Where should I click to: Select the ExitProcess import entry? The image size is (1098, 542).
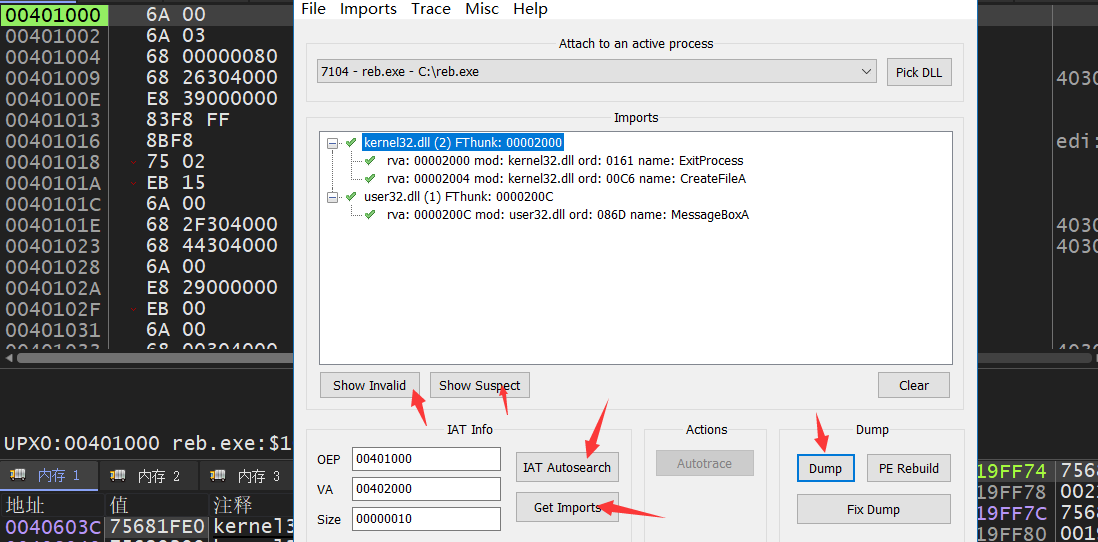click(x=565, y=160)
